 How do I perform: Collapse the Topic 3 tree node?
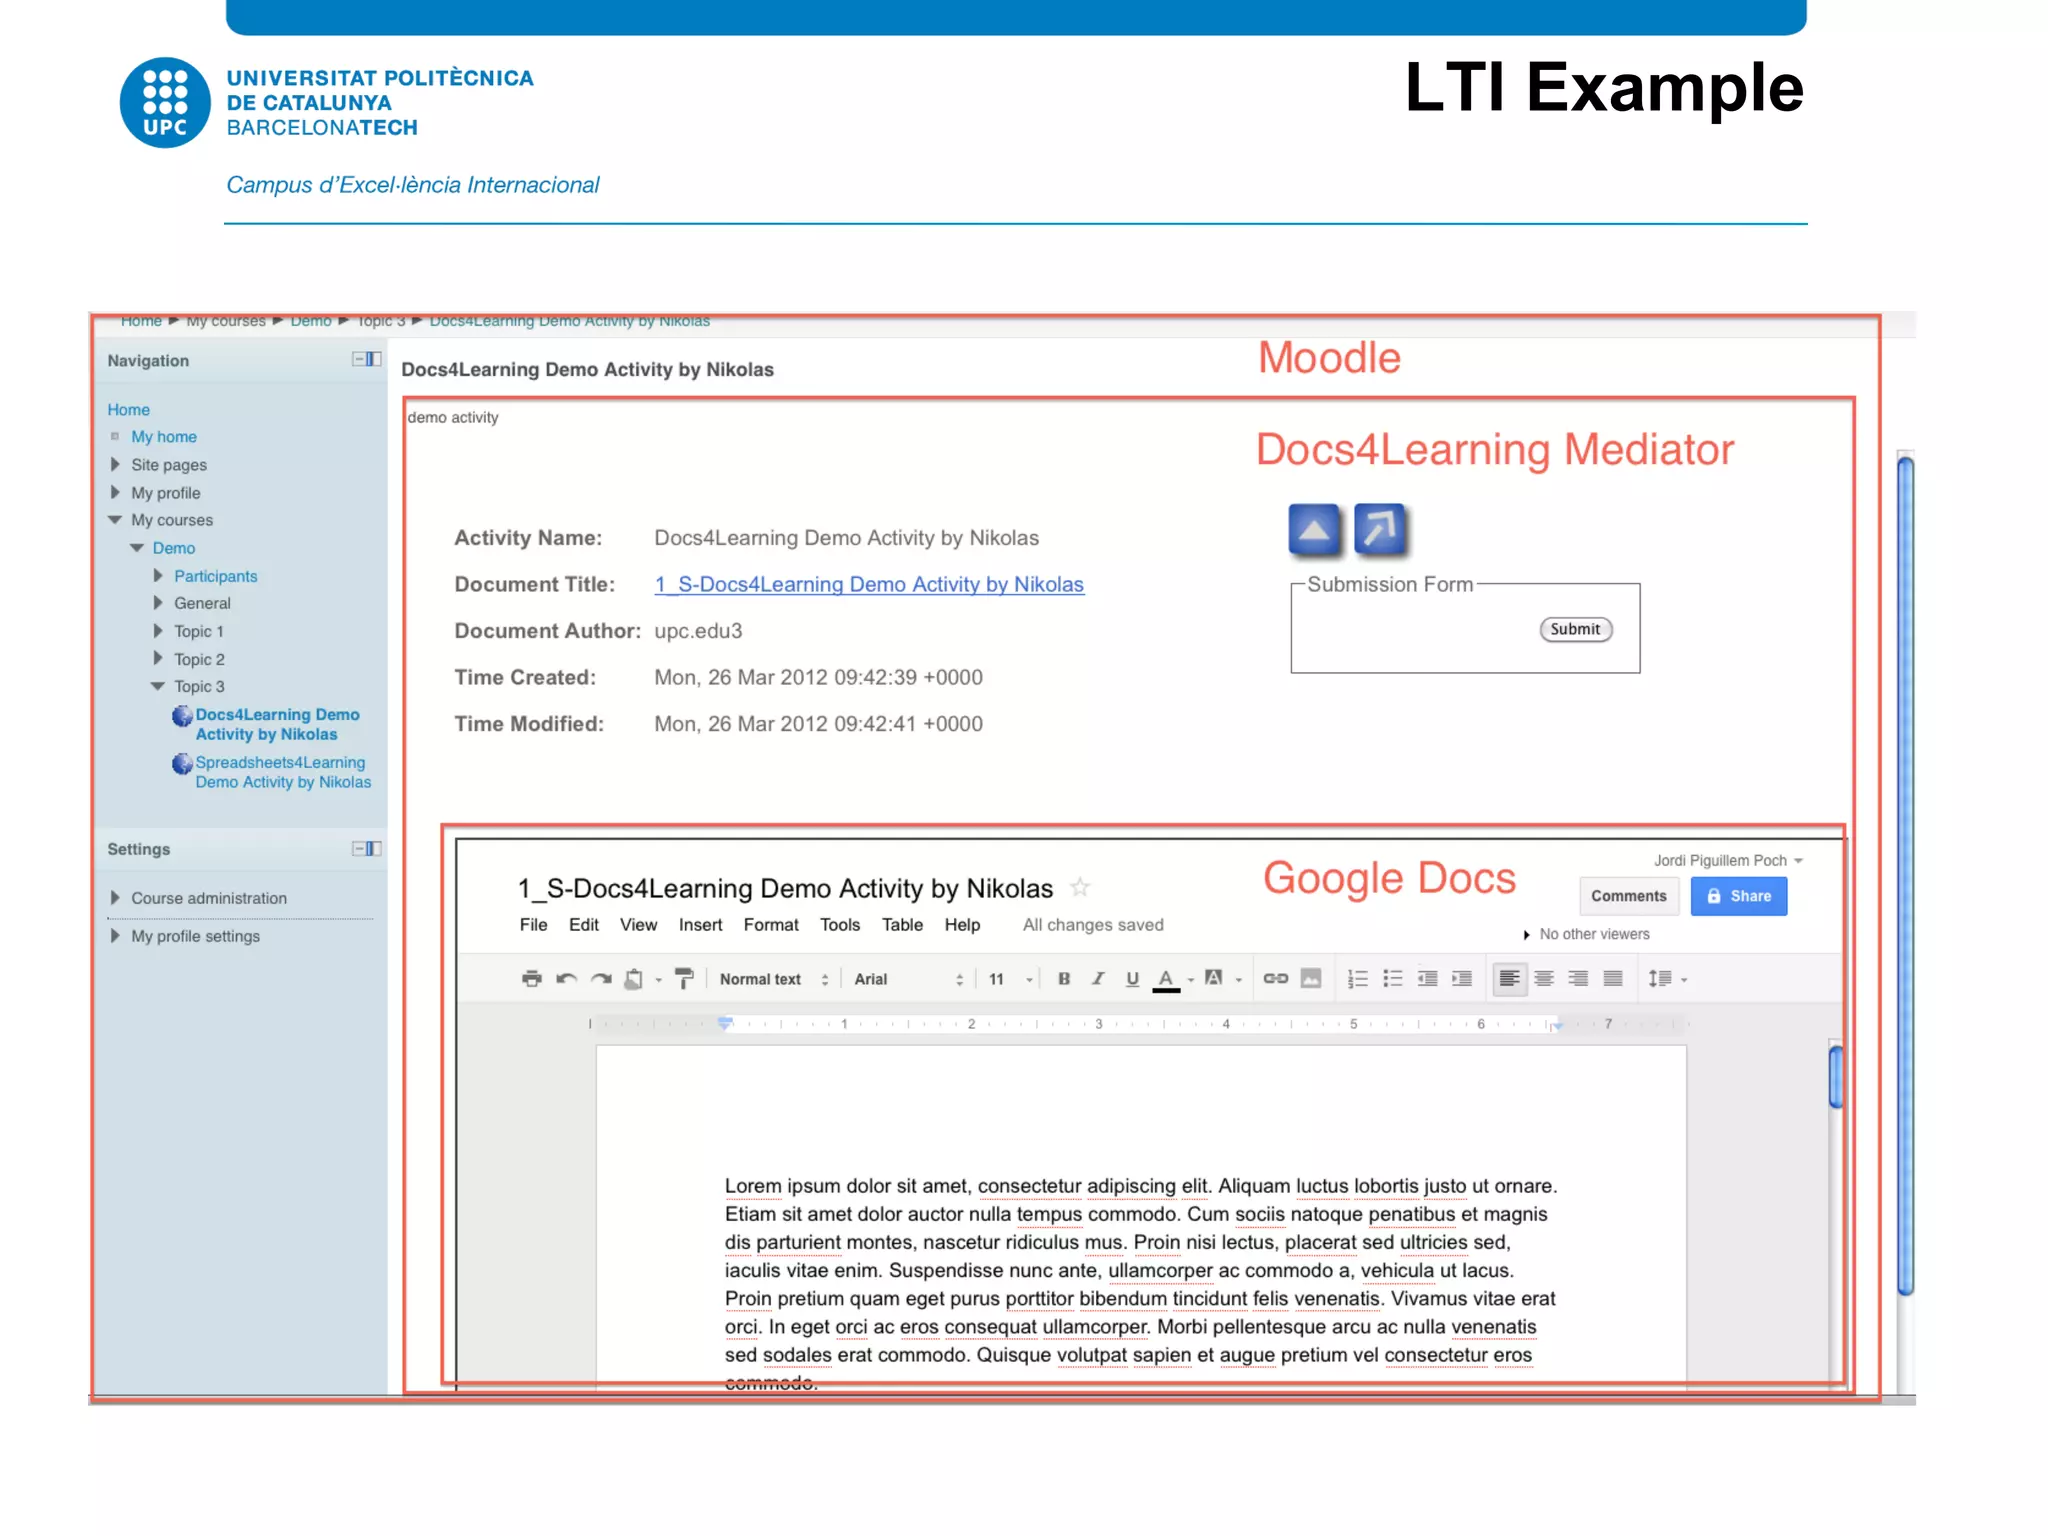coord(158,687)
